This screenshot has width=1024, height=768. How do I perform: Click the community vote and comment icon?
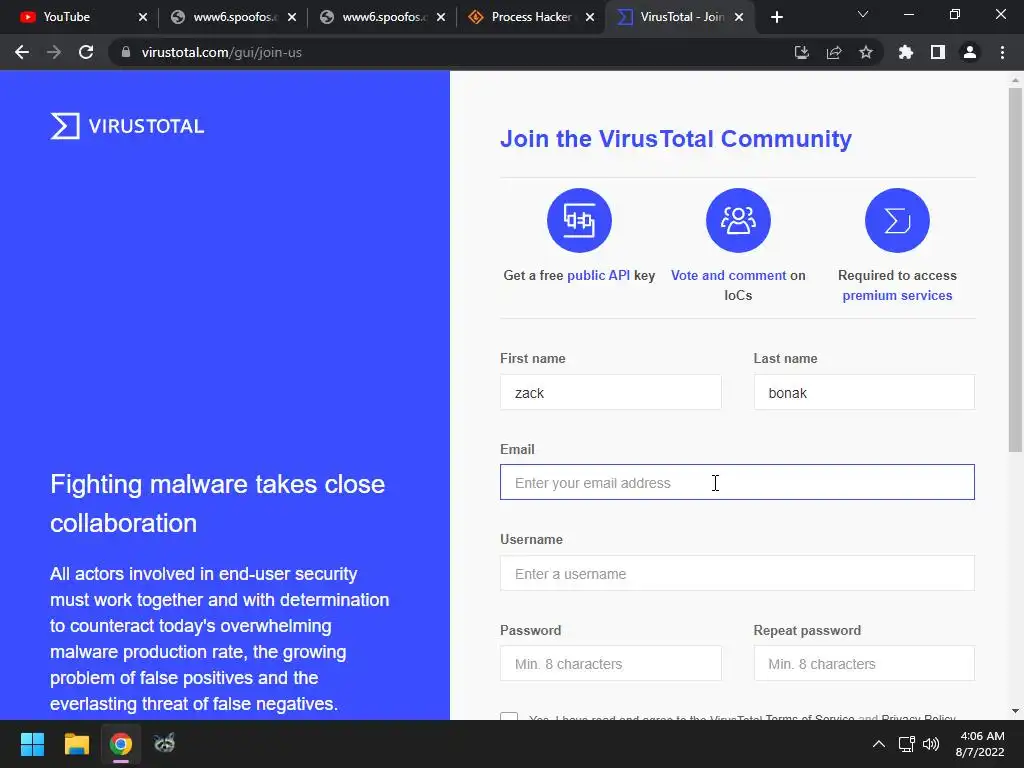tap(738, 220)
